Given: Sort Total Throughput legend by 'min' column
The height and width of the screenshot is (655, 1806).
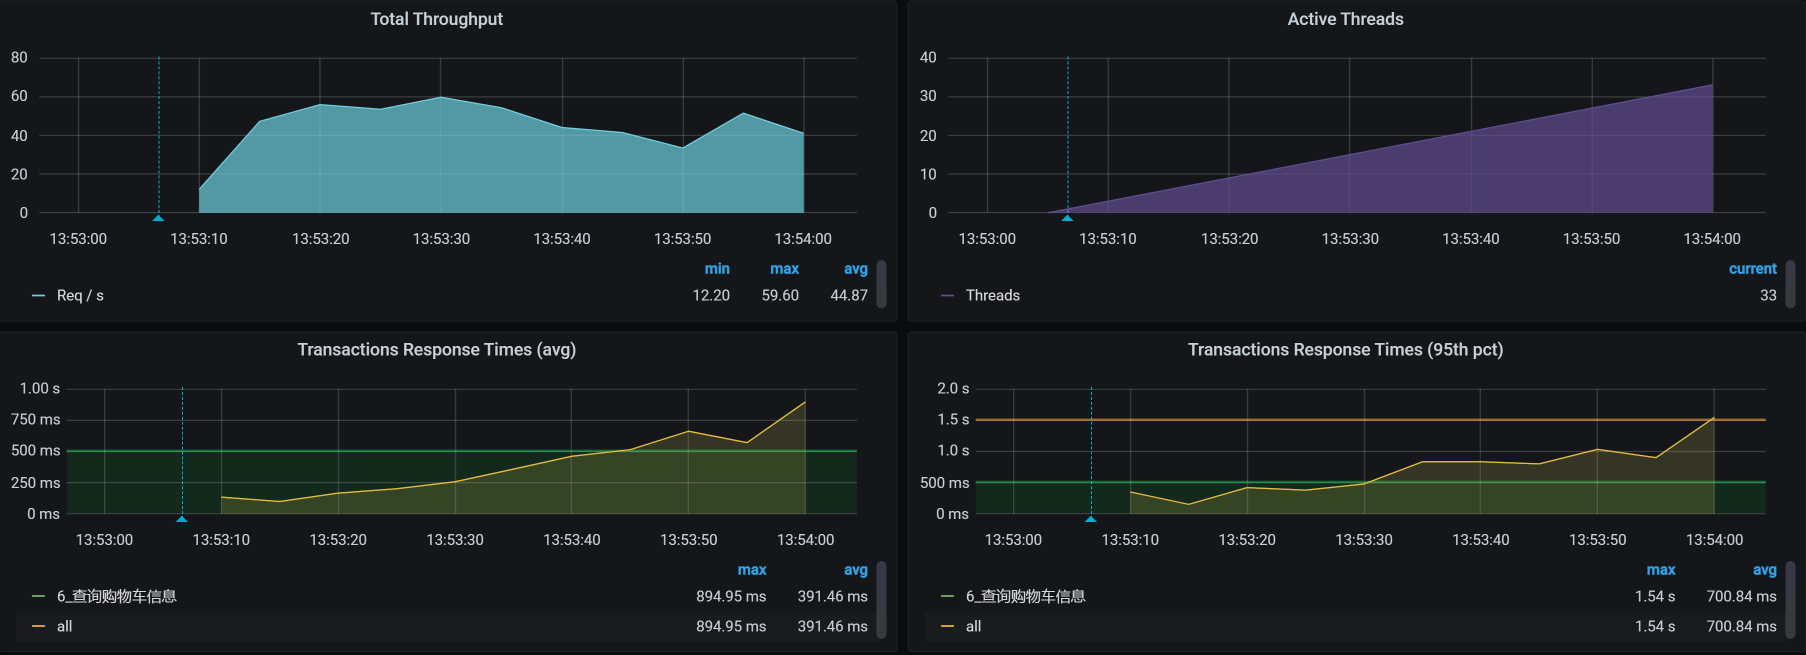Looking at the screenshot, I should (x=716, y=269).
